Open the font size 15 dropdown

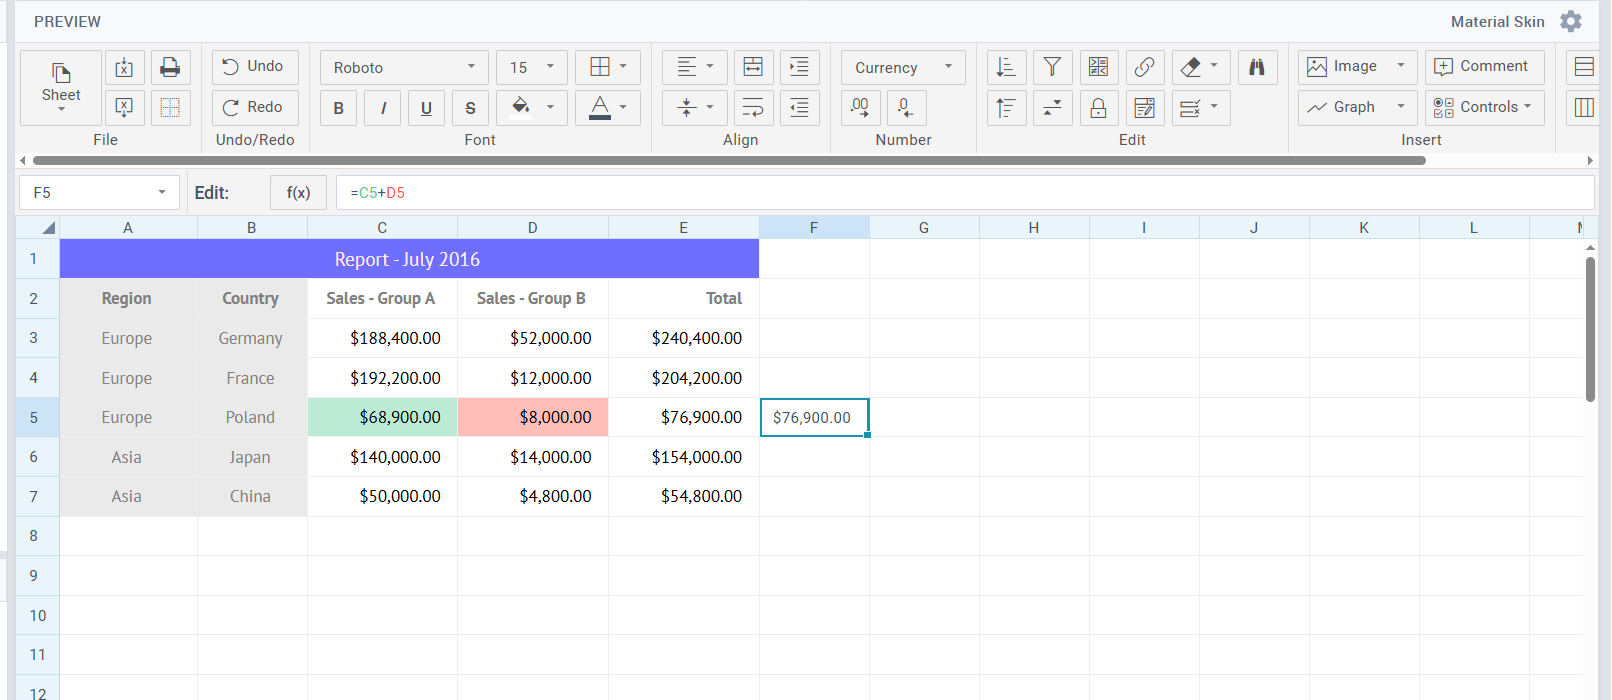point(531,67)
